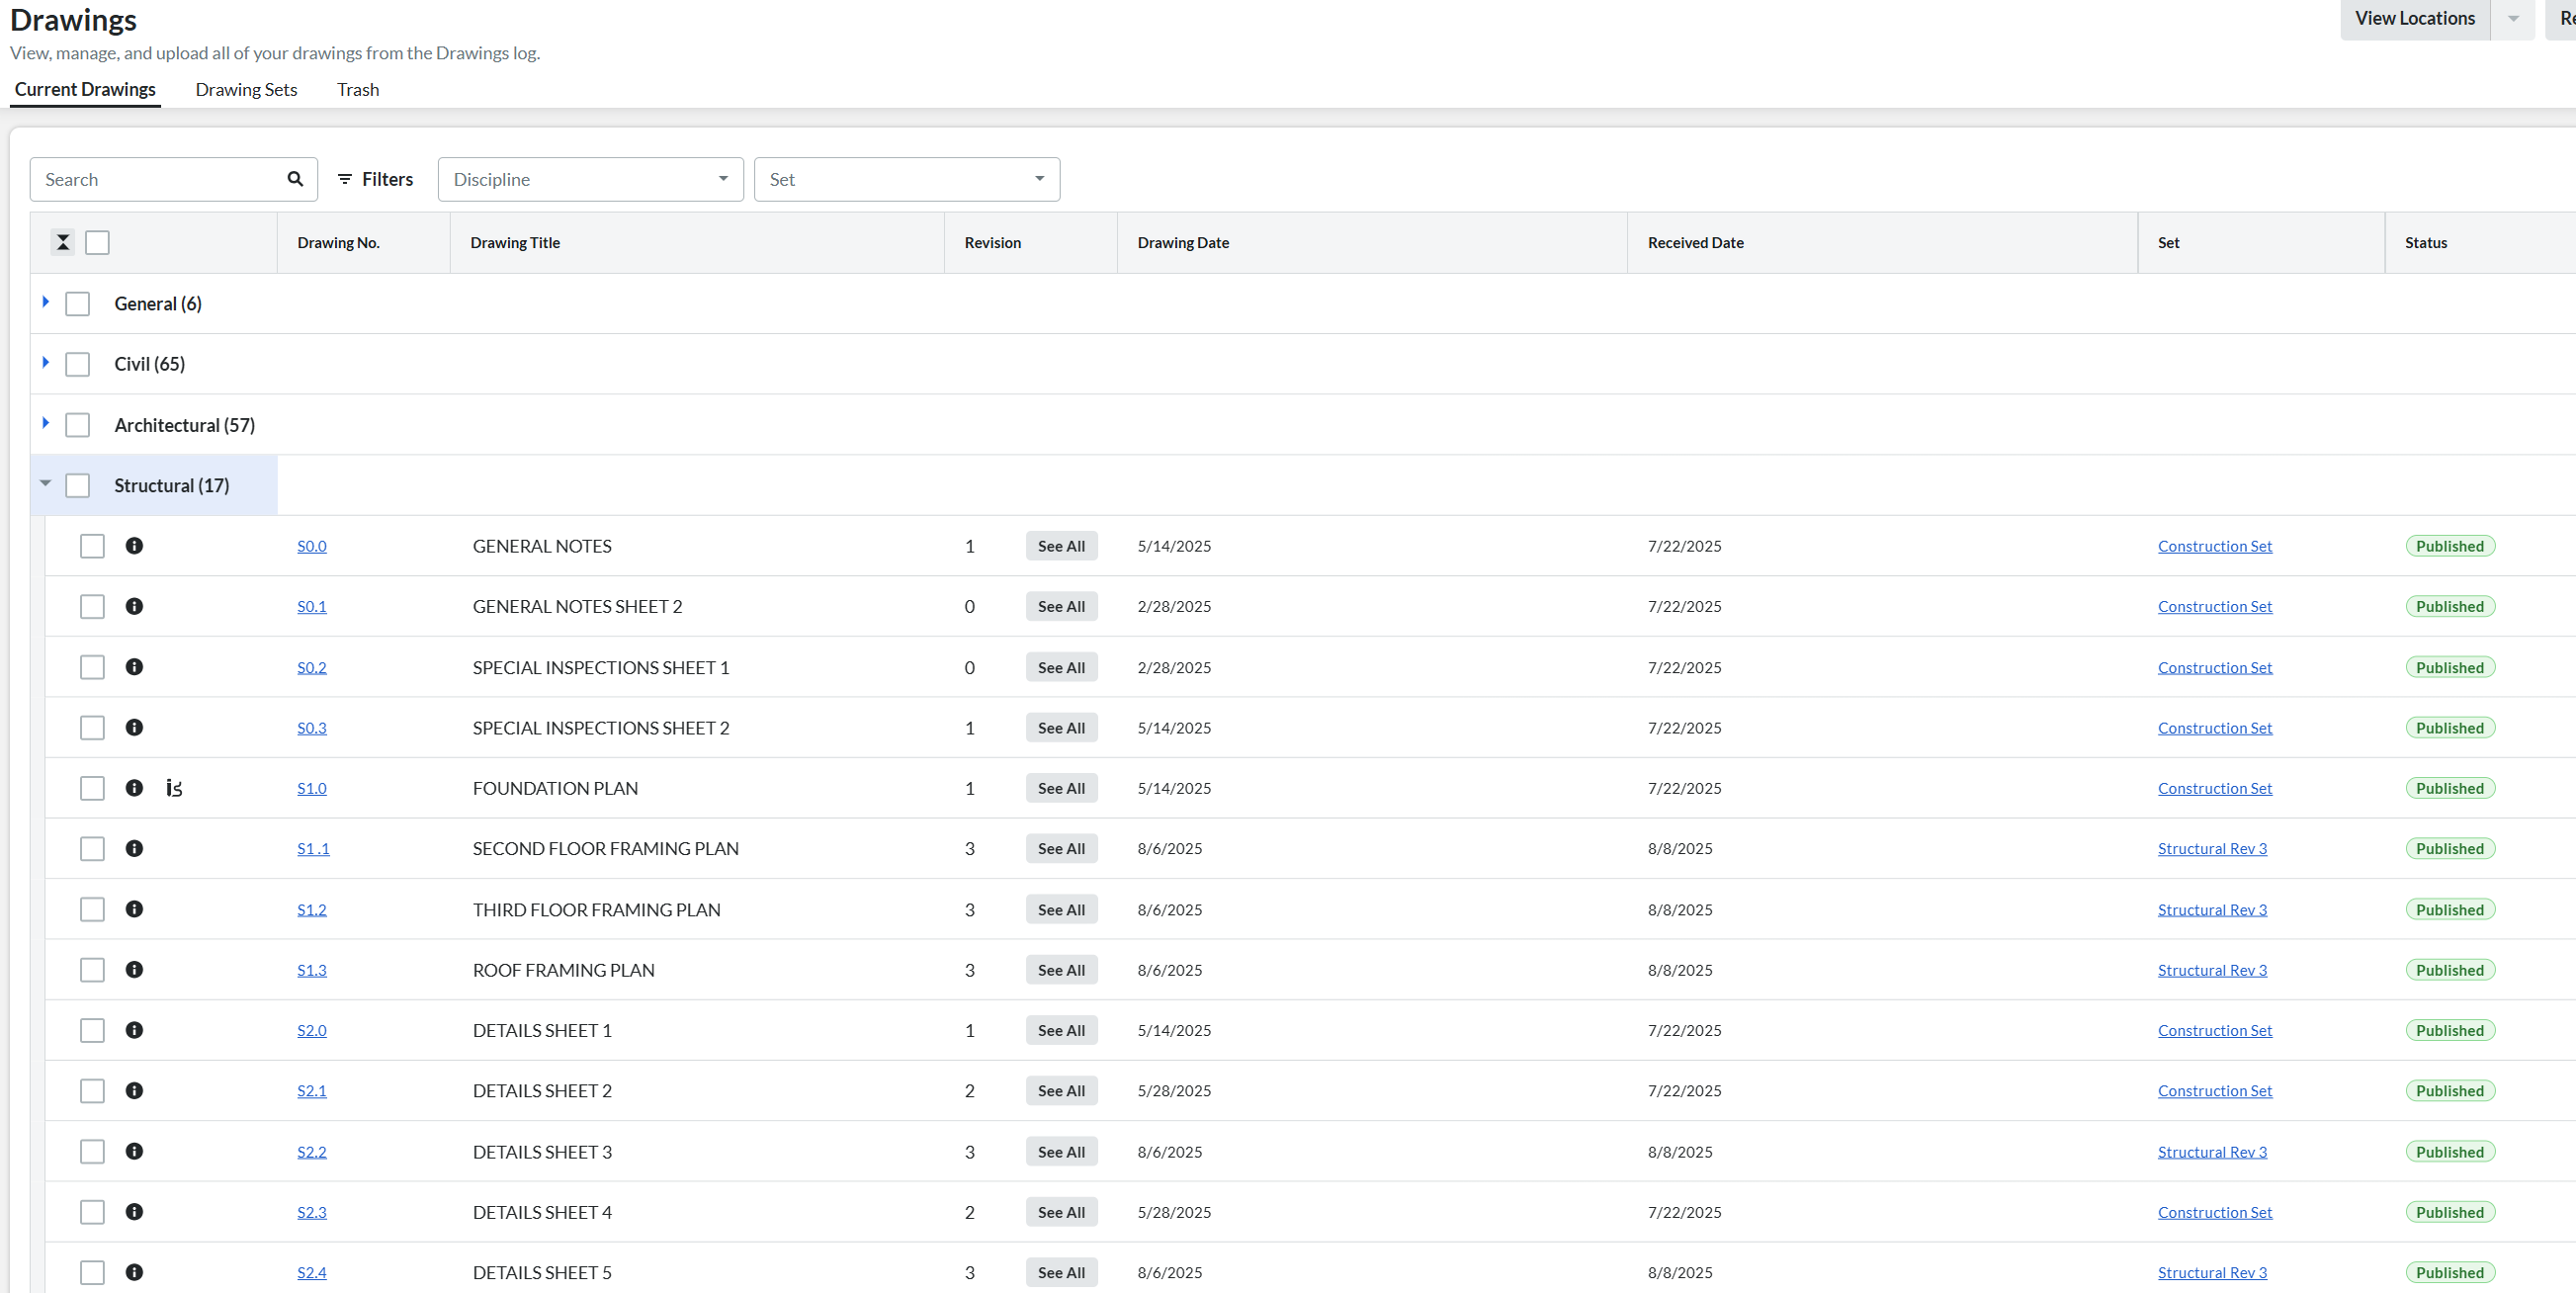Image resolution: width=2576 pixels, height=1293 pixels.
Task: Click info icon for S1.0 Foundation Plan
Action: pos(134,788)
